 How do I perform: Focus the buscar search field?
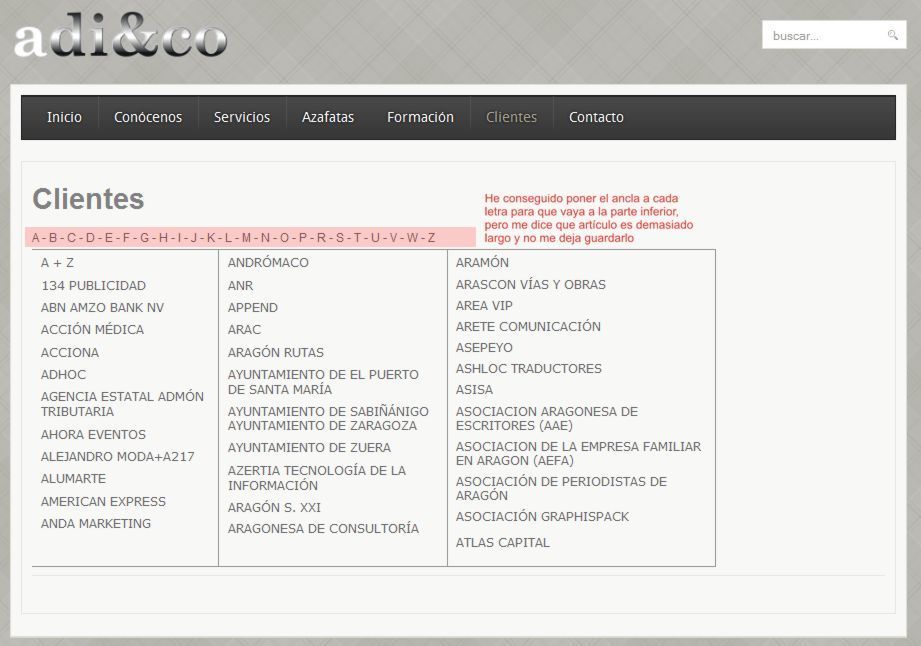tap(833, 35)
